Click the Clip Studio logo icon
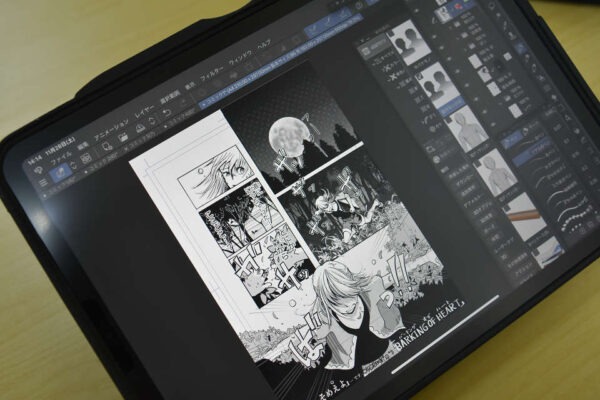This screenshot has width=600, height=400. [39, 168]
